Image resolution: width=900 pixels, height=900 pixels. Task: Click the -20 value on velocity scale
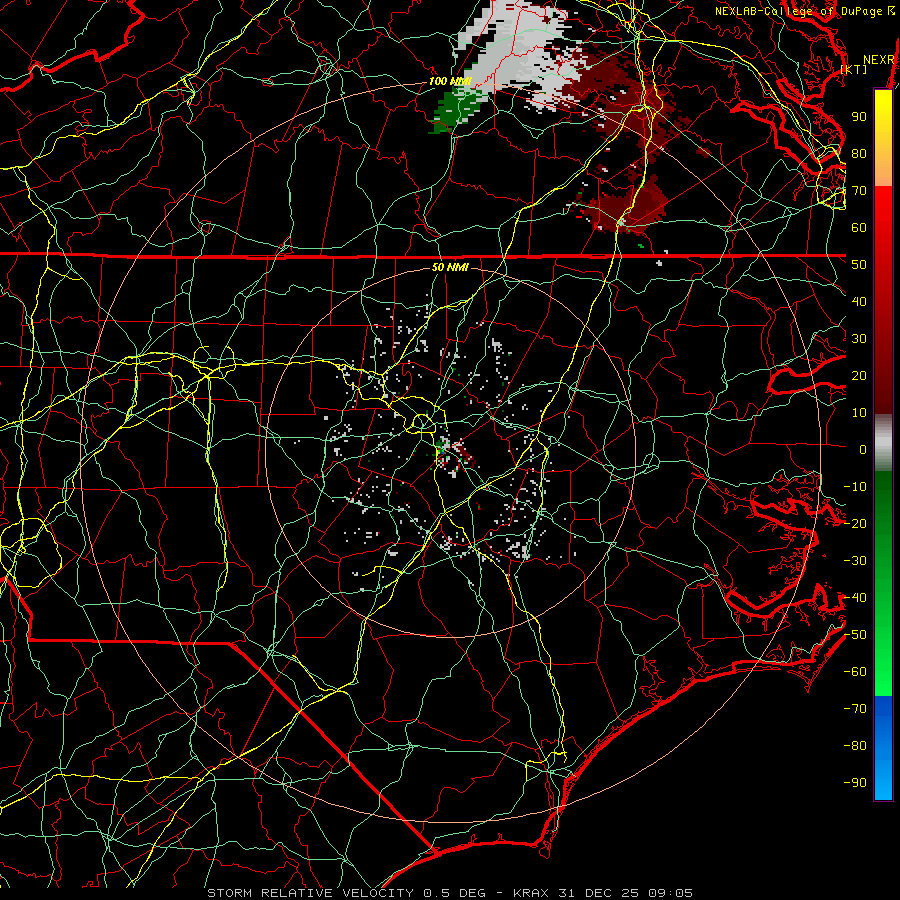coord(855,523)
